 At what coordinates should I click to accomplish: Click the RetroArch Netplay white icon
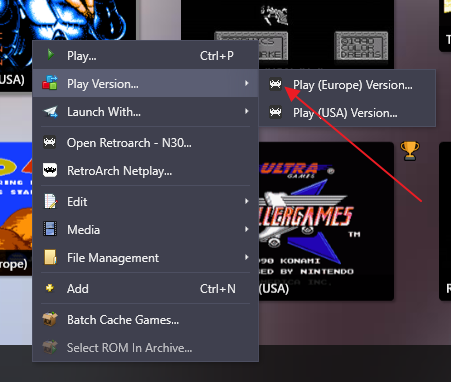(x=50, y=170)
